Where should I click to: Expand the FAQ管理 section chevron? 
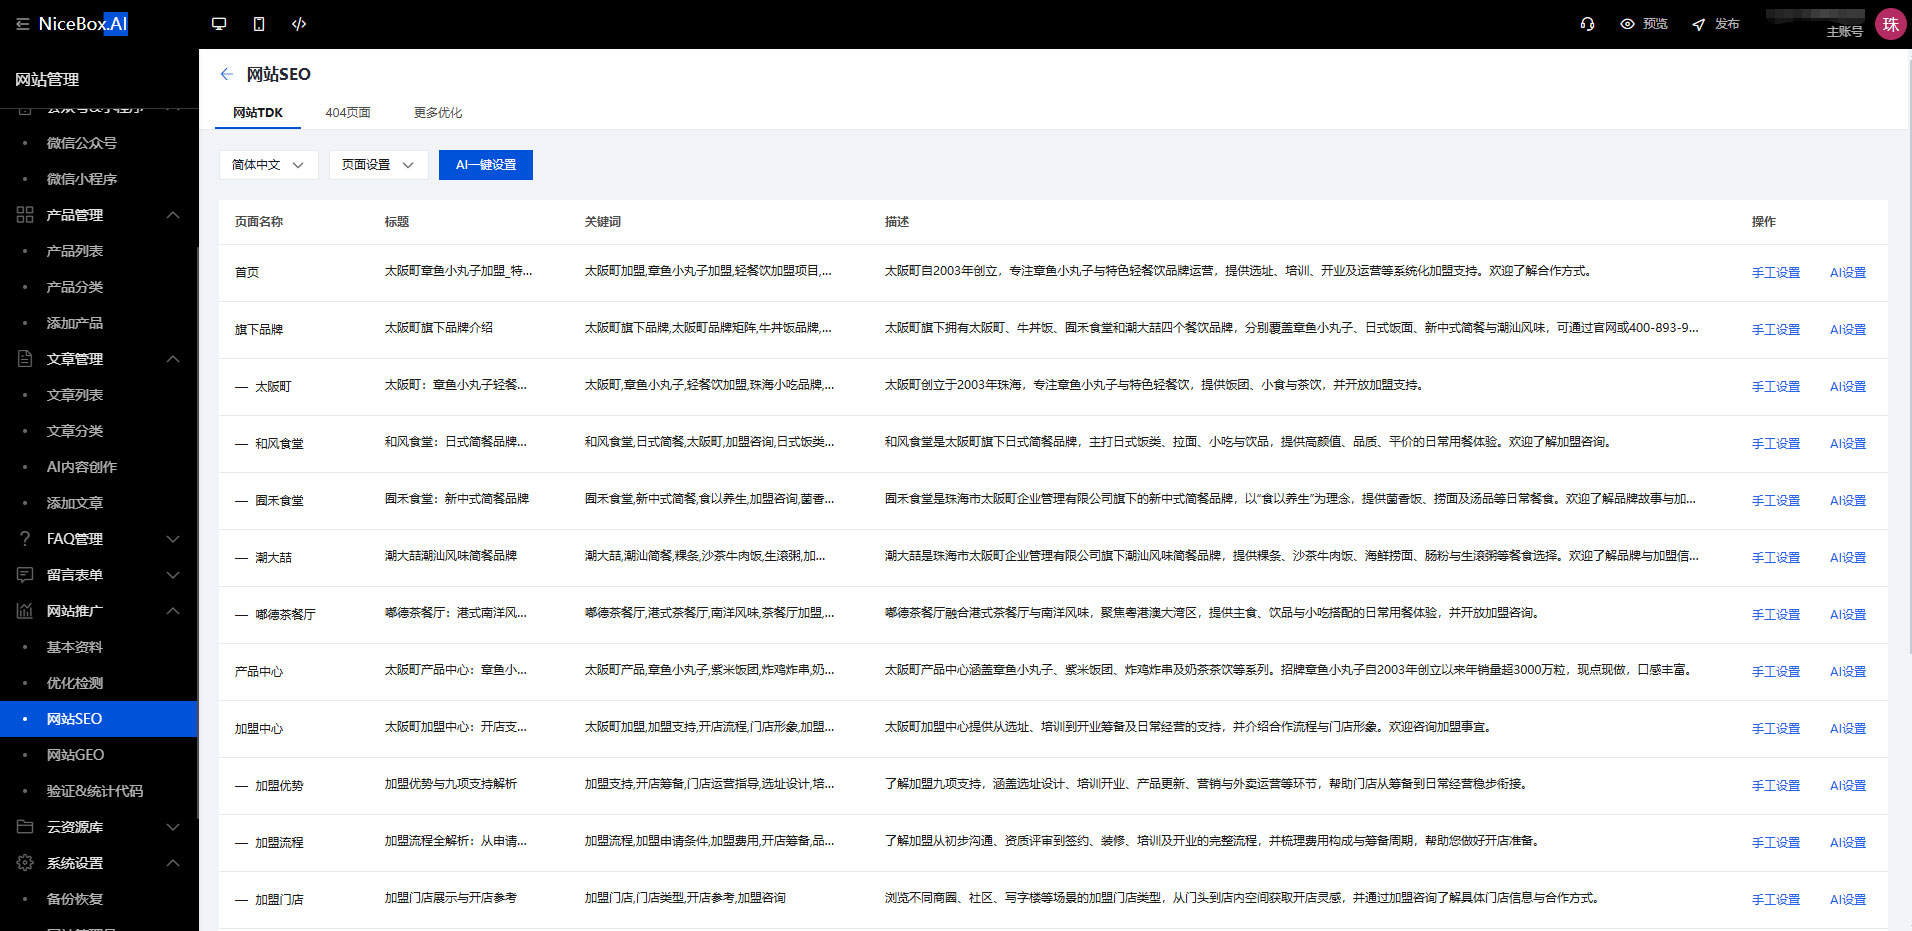(x=173, y=539)
